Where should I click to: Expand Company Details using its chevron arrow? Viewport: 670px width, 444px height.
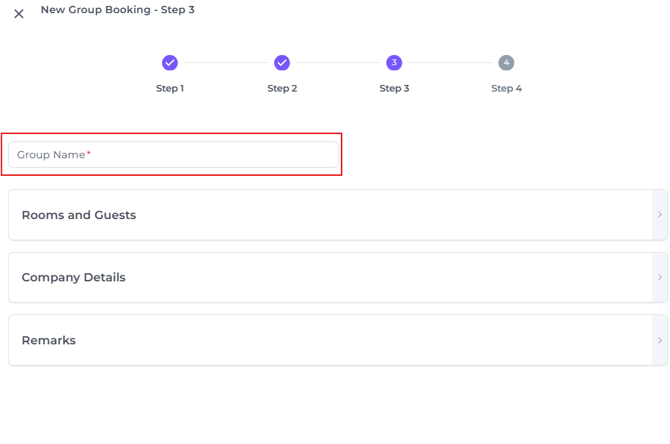click(x=659, y=277)
